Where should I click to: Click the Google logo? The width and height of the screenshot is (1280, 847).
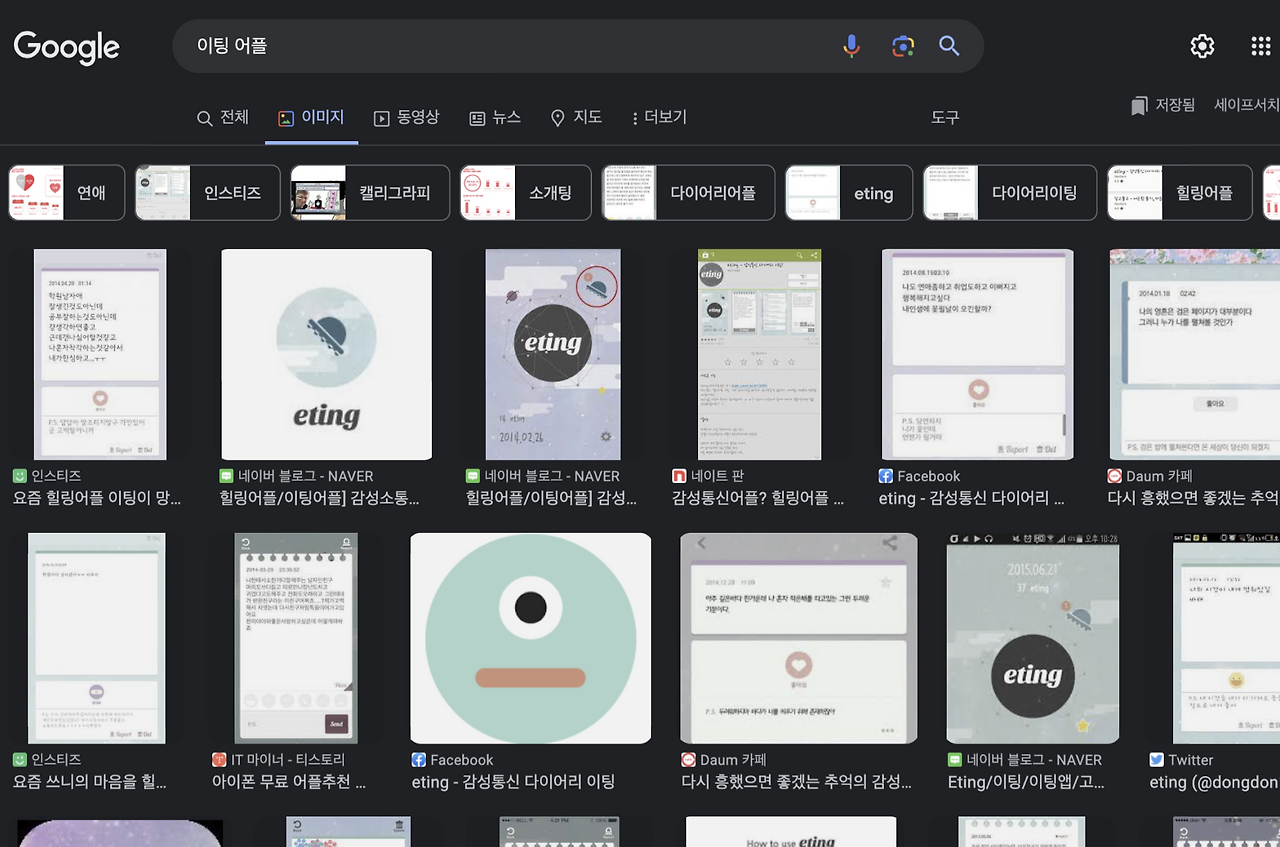coord(66,47)
